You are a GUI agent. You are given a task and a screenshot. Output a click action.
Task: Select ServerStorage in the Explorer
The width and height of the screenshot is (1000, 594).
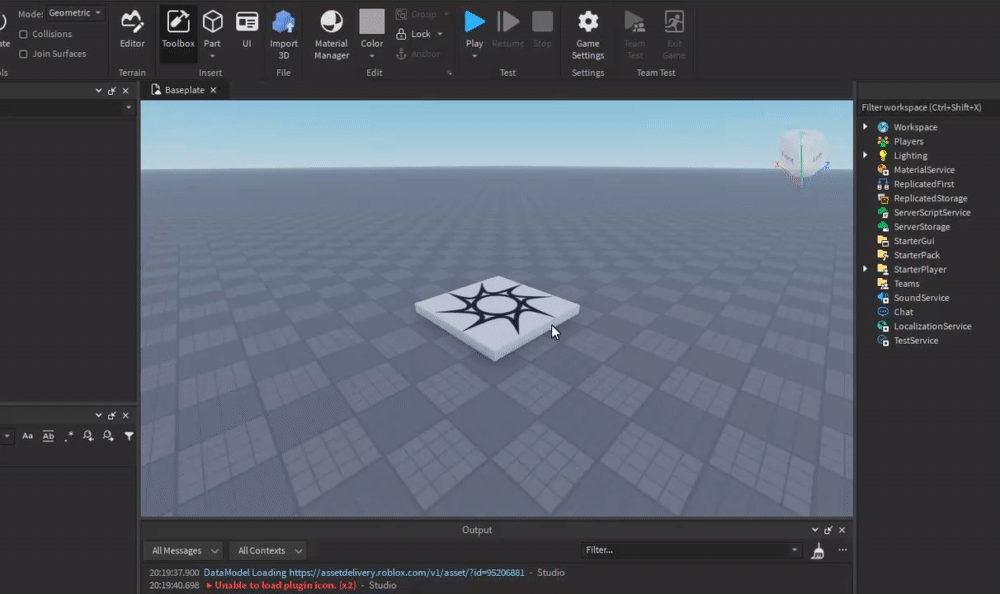pos(922,226)
